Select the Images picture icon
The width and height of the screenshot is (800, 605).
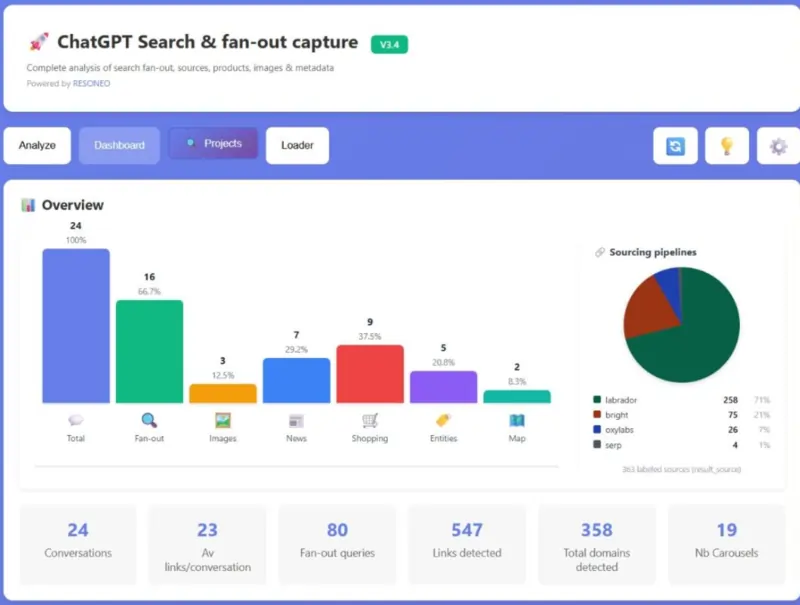(x=223, y=420)
